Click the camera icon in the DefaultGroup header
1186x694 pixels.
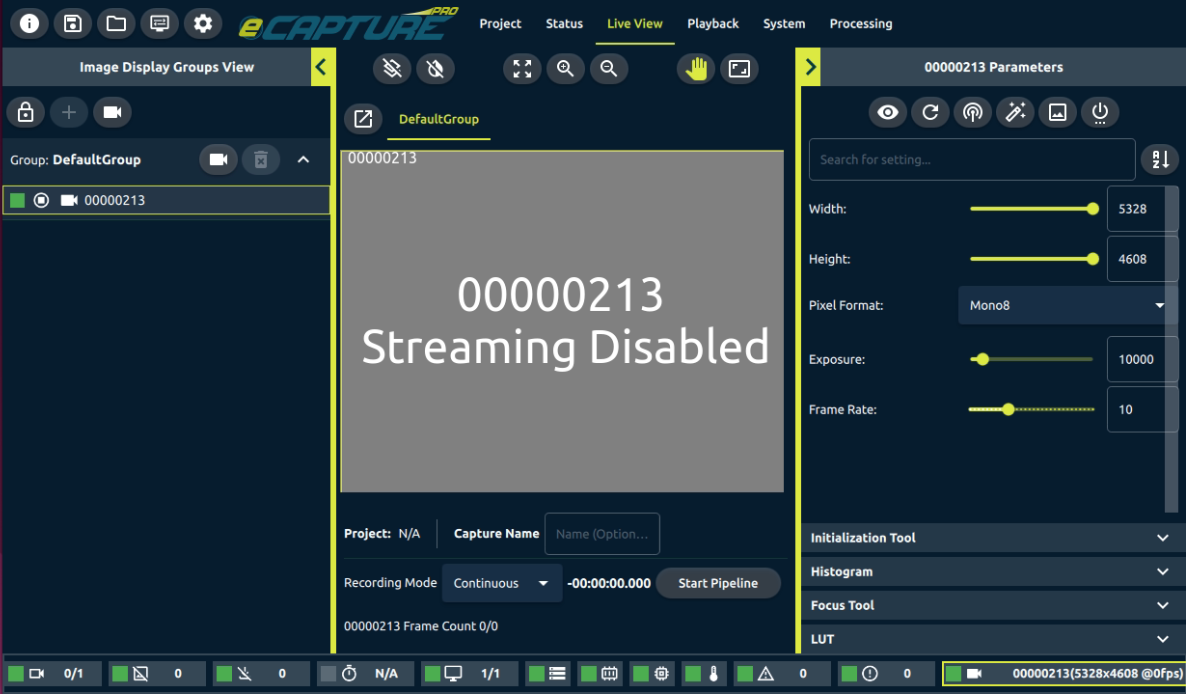pos(218,160)
